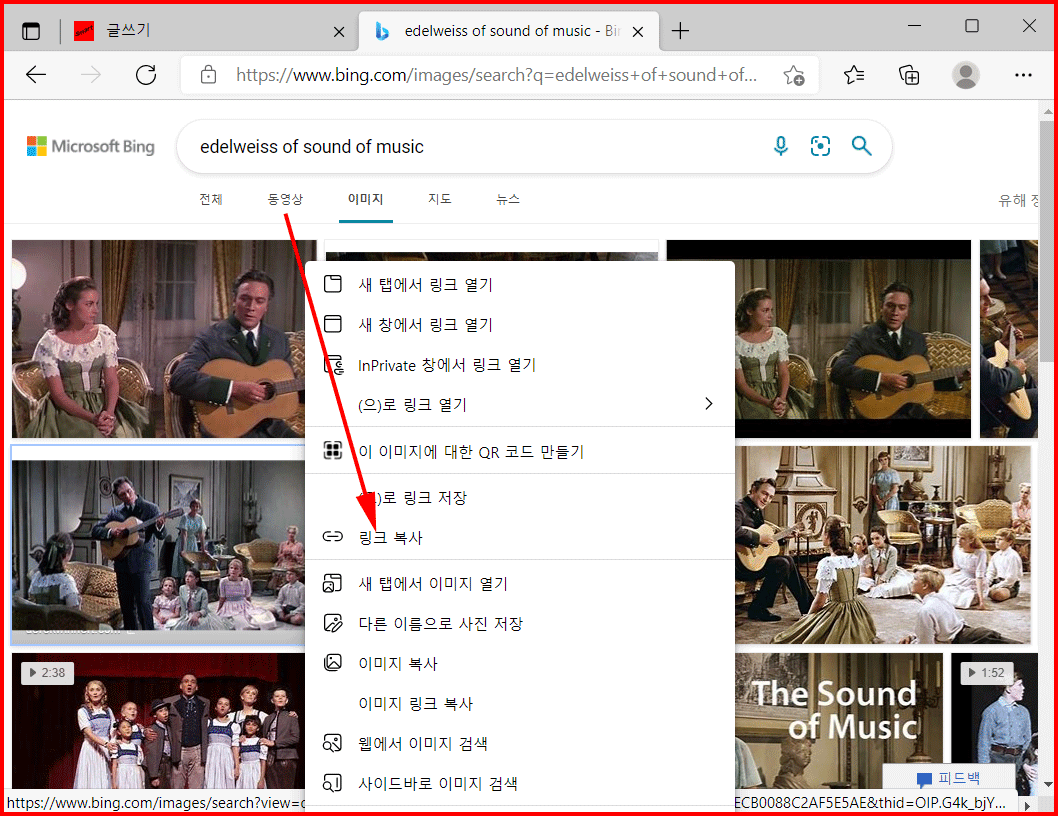Choose 링크 복사 in context menu

click(x=520, y=537)
